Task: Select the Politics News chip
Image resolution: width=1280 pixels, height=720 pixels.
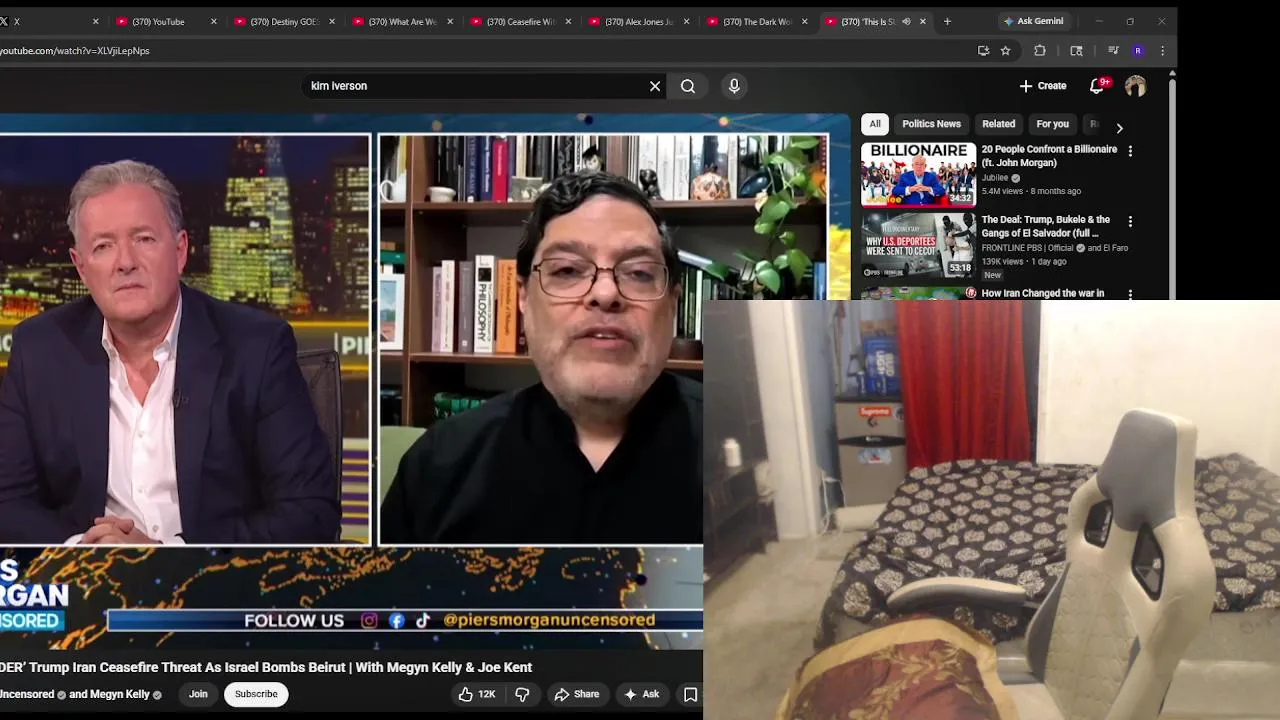Action: pyautogui.click(x=931, y=124)
